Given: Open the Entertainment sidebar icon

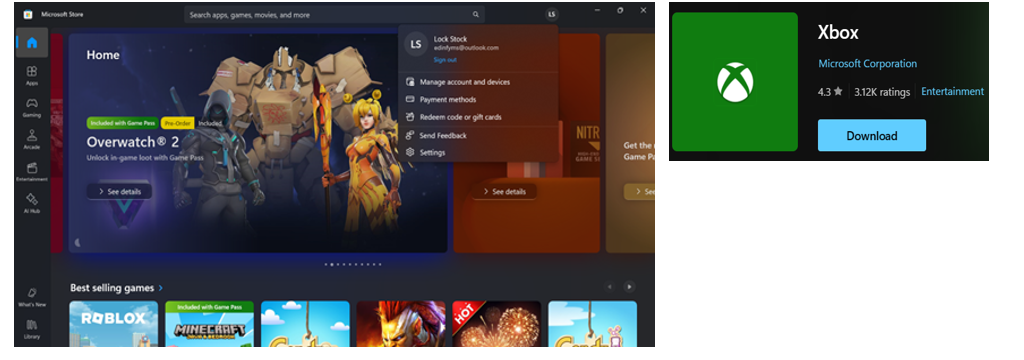Looking at the screenshot, I should tap(31, 171).
